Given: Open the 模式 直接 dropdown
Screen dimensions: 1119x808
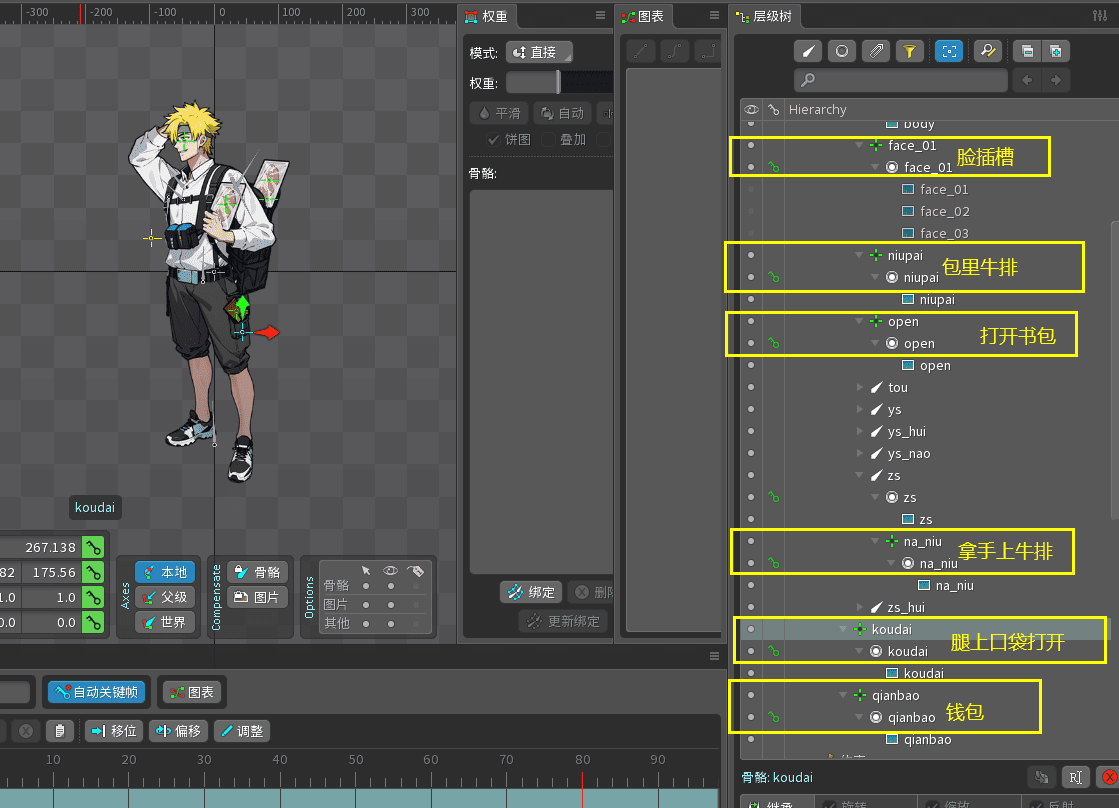Looking at the screenshot, I should coord(539,53).
